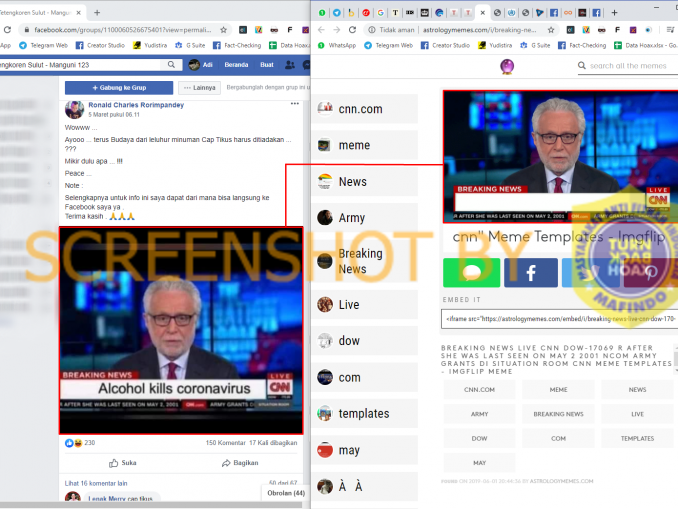Viewport: 678px width, 509px height.
Task: Select the cnn.com tag in sidebar
Action: coord(365,109)
